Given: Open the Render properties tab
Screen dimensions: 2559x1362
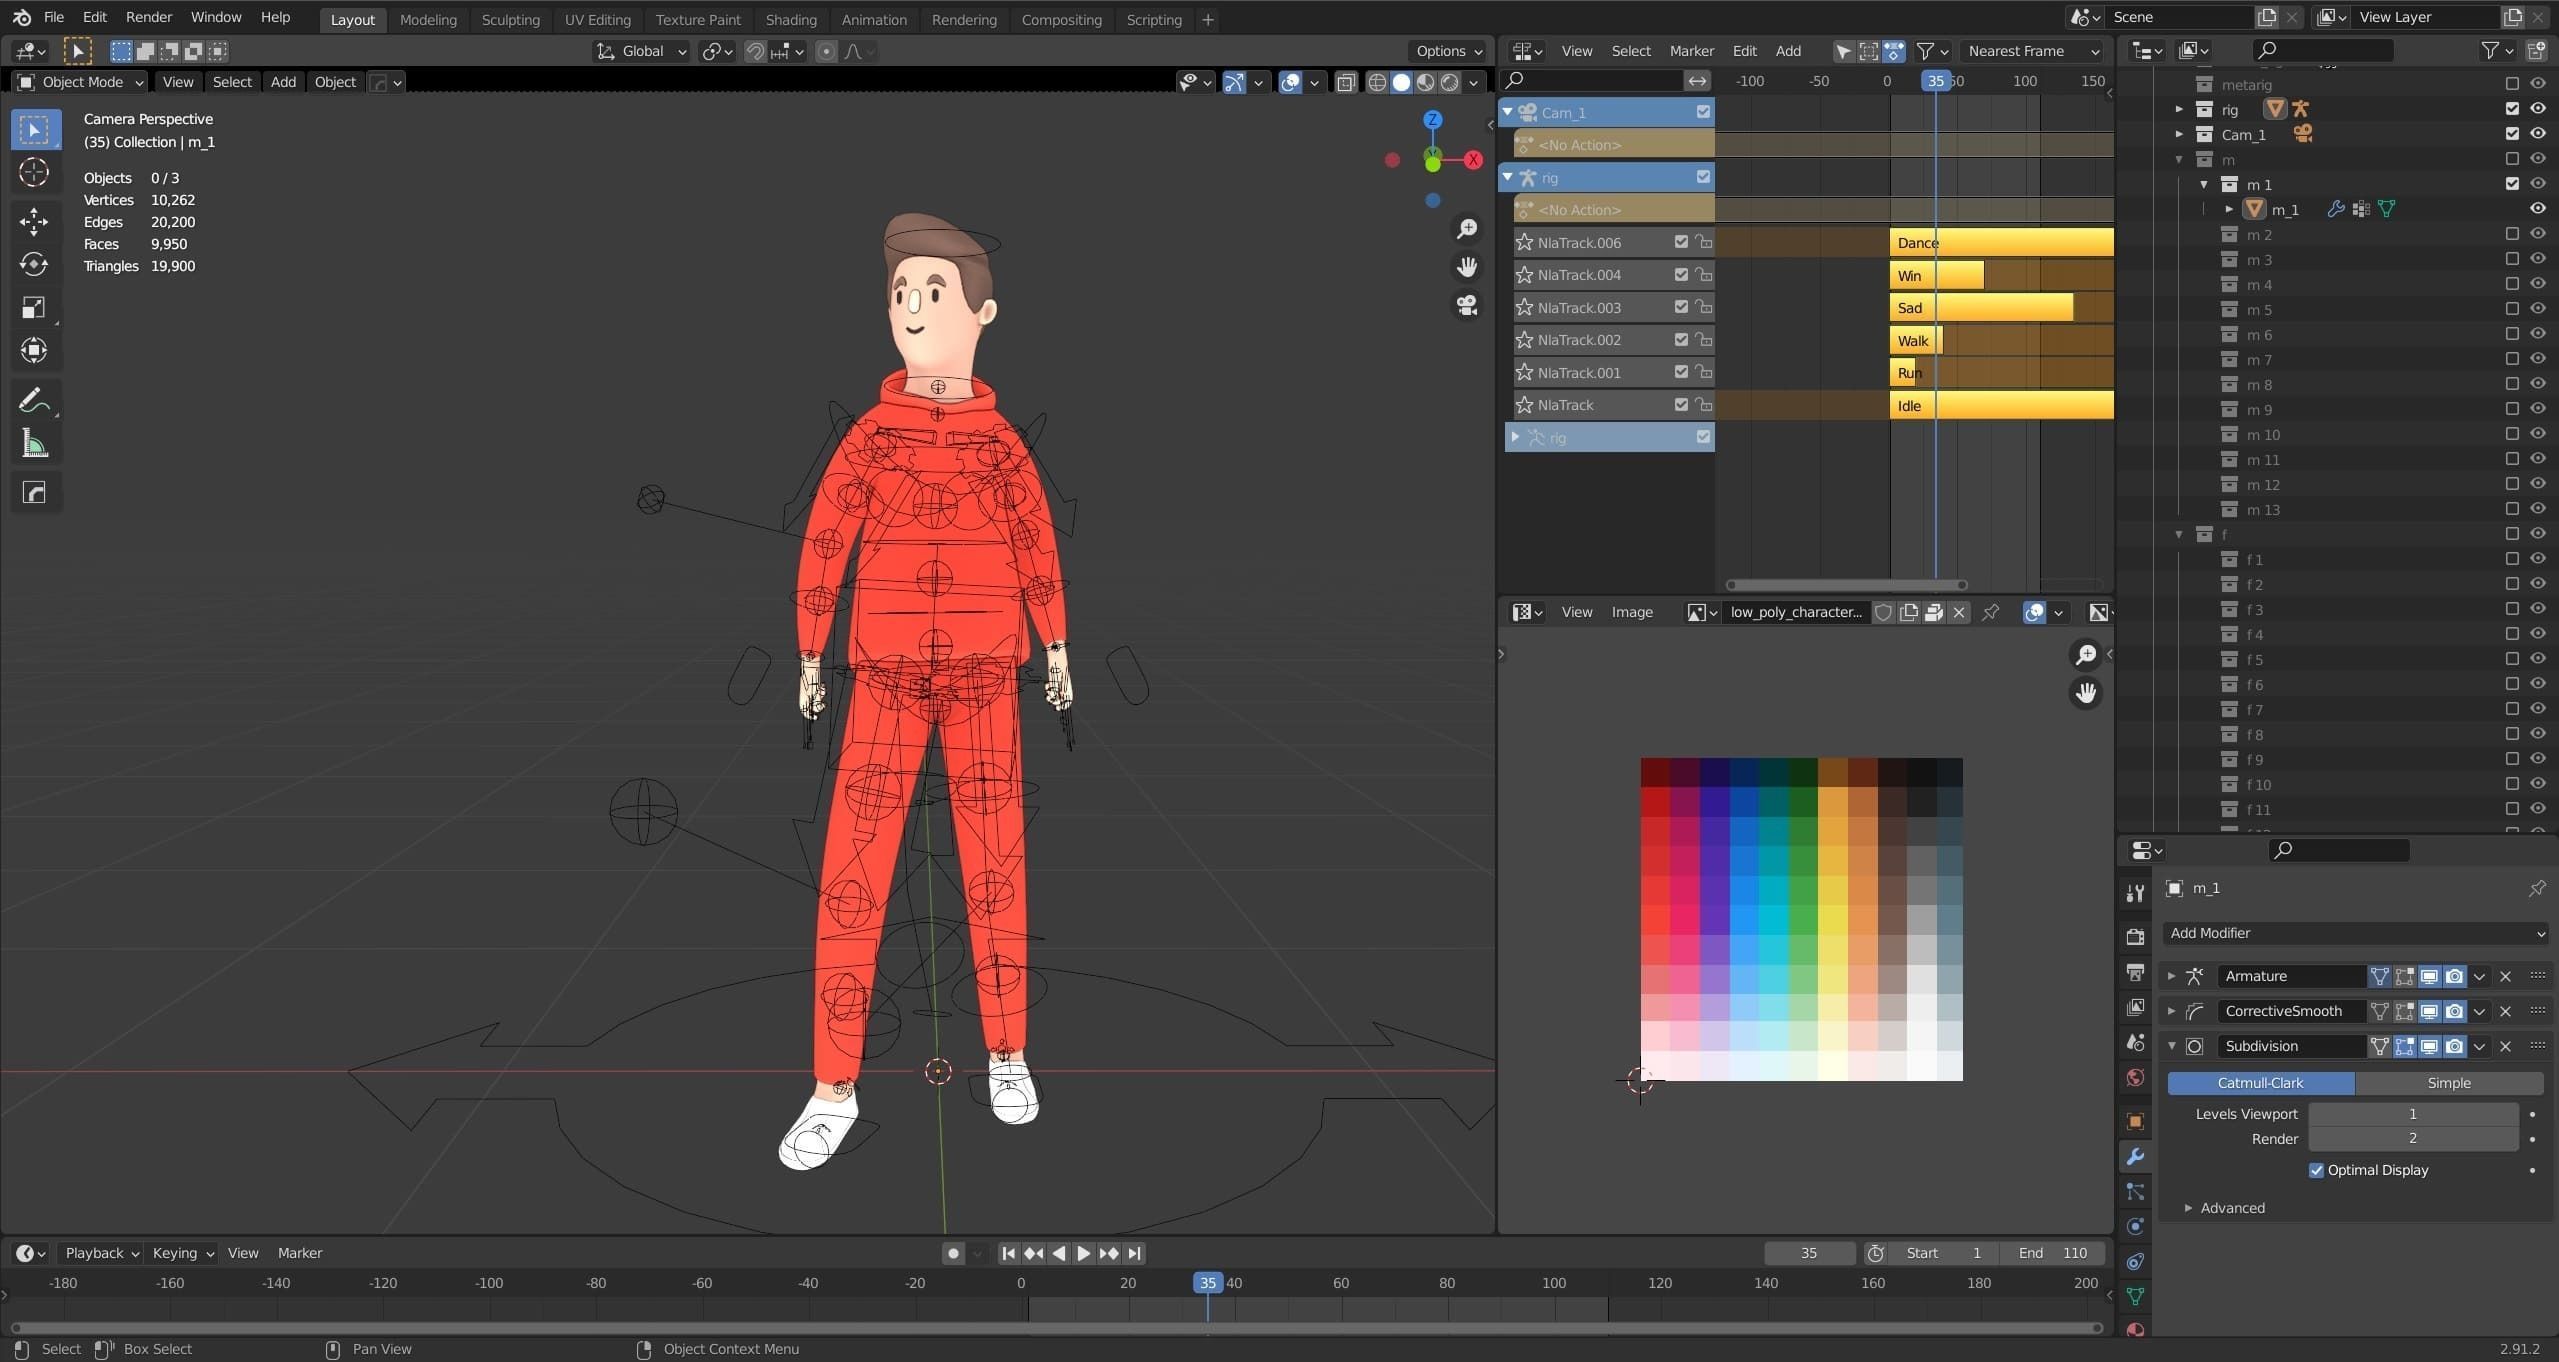Looking at the screenshot, I should point(2135,937).
